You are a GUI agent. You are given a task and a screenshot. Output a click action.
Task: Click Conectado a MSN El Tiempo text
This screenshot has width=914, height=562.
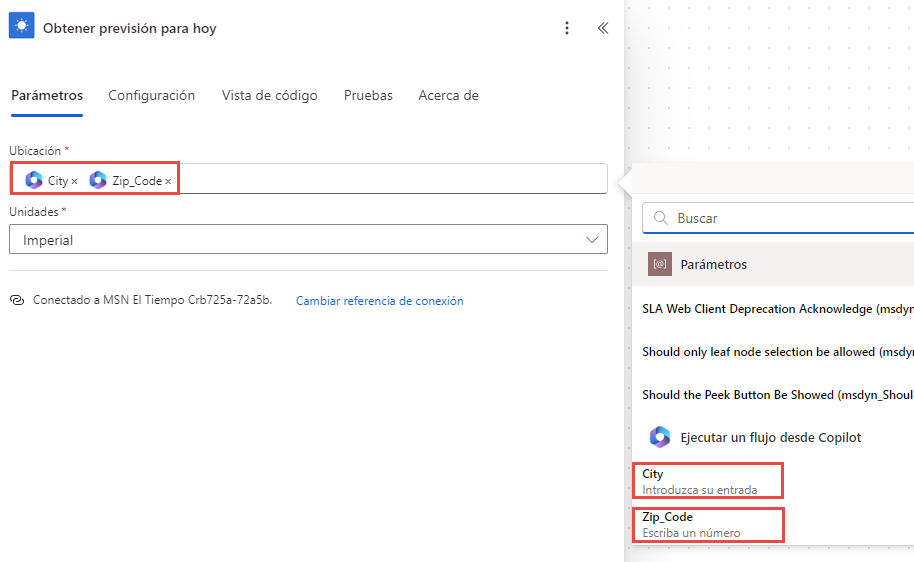click(152, 300)
